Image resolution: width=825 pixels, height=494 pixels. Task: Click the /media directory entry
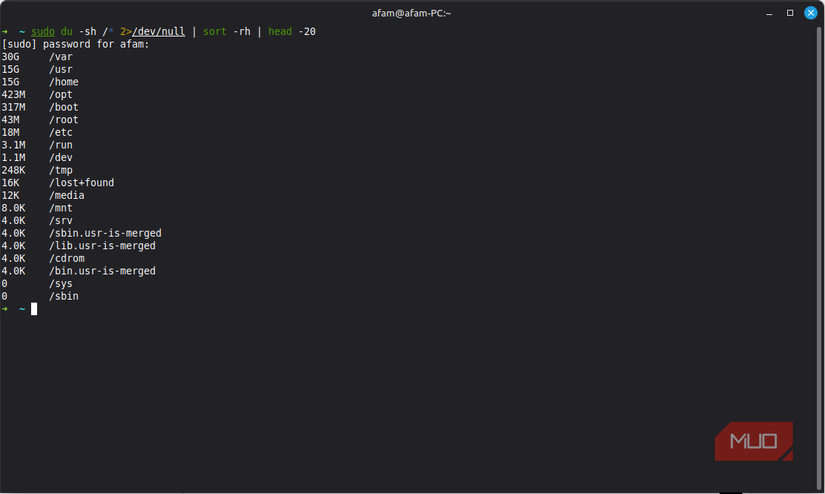tap(66, 196)
